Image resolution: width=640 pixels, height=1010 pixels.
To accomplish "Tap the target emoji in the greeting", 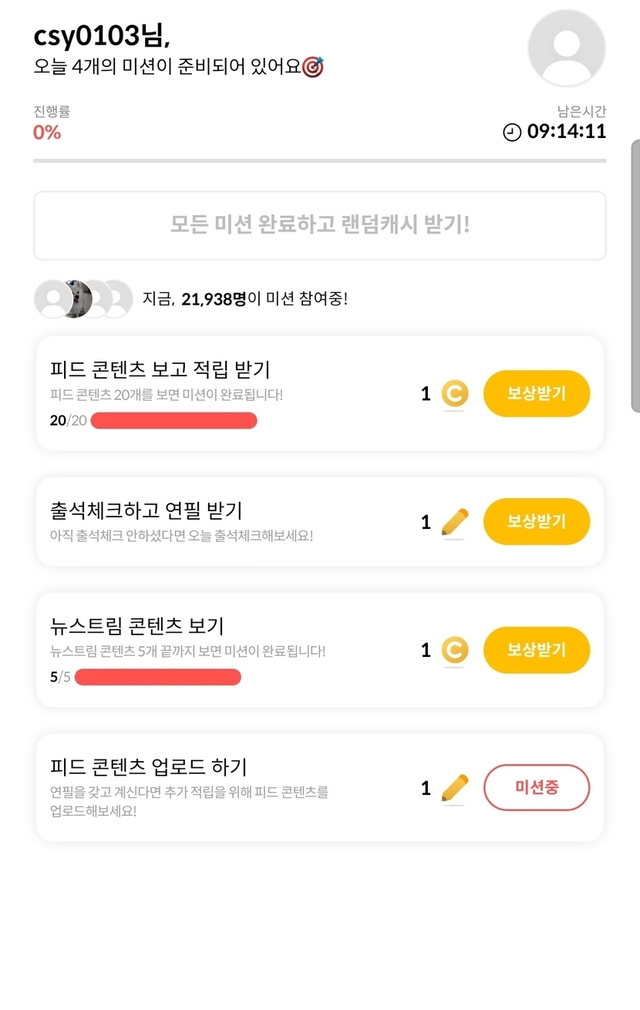I will [x=313, y=67].
